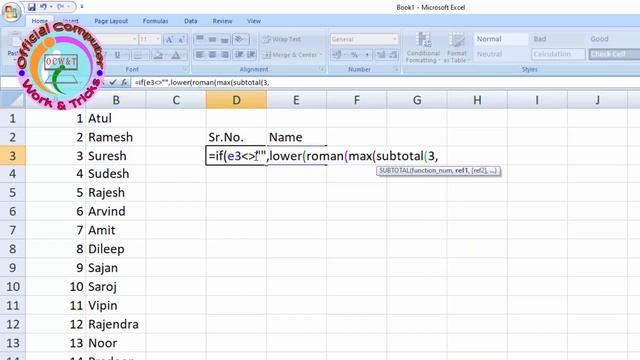The image size is (640, 360).
Task: Align text left in cell
Action: click(x=200, y=55)
